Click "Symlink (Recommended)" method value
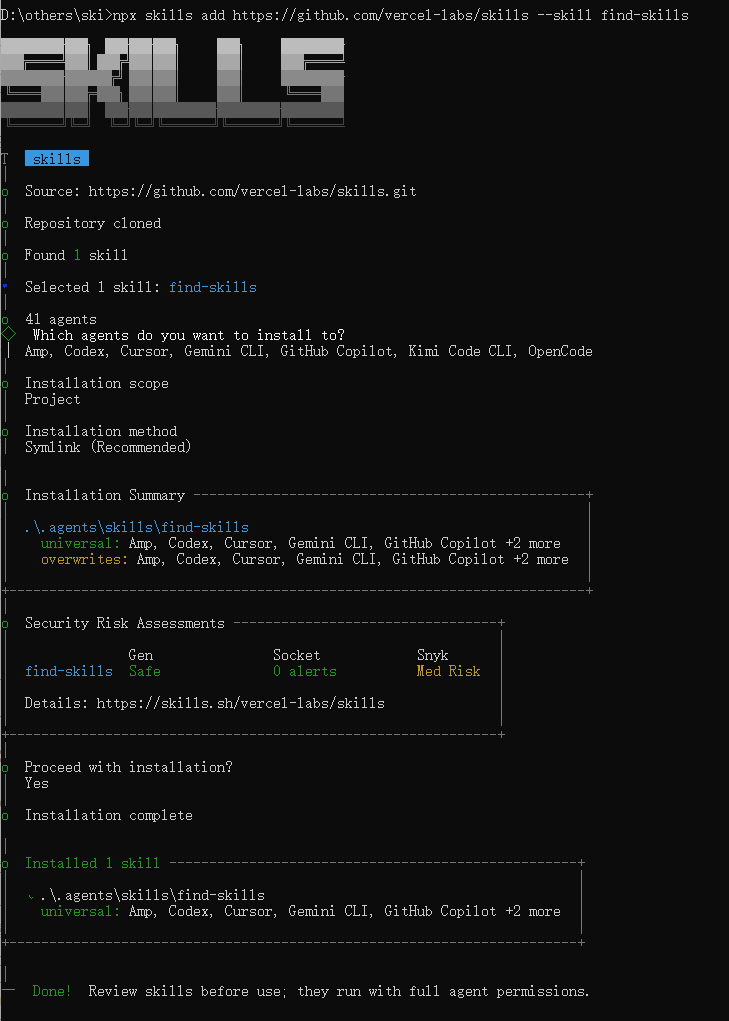729x1021 pixels. pos(108,447)
